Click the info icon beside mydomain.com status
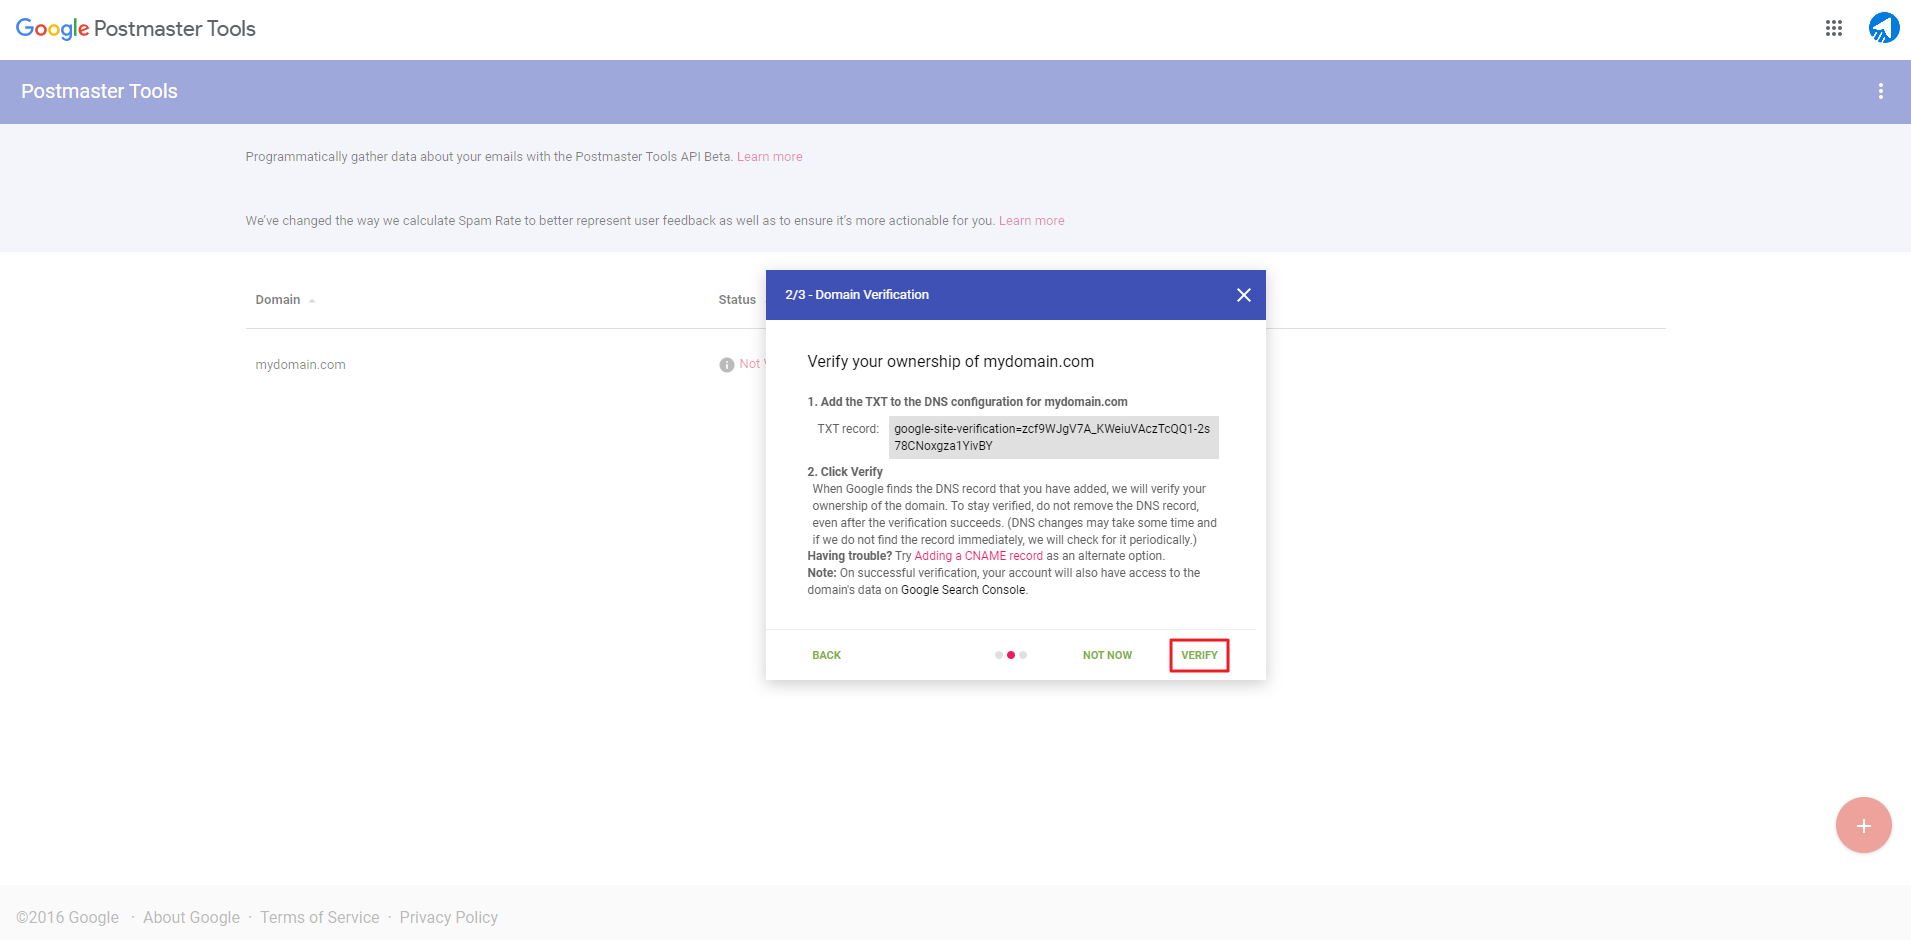 coord(726,364)
